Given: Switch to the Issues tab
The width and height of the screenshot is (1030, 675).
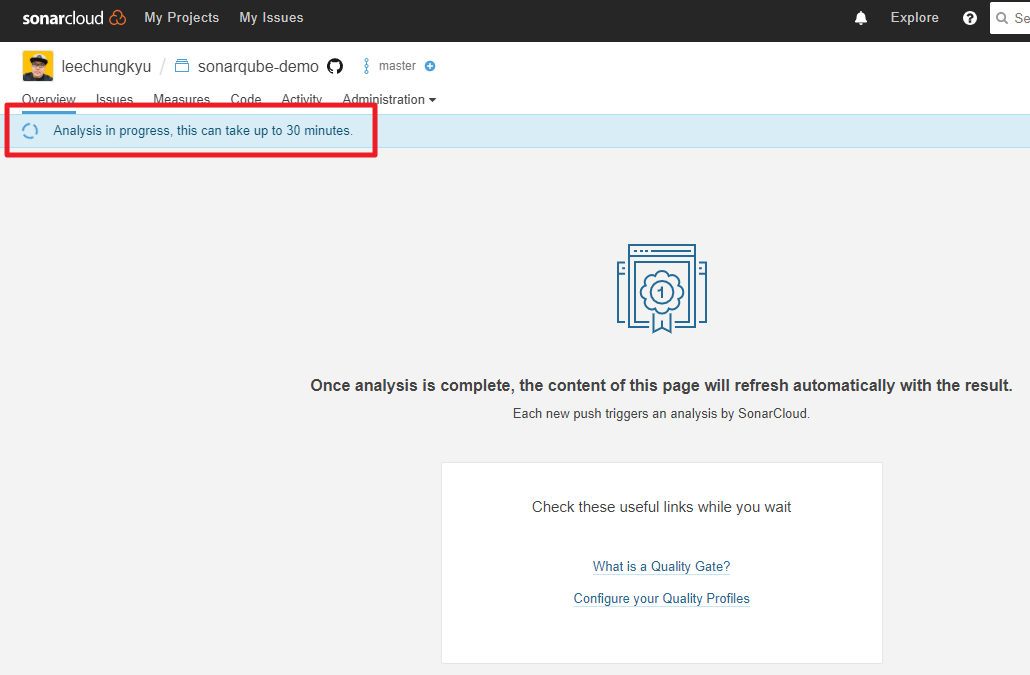Looking at the screenshot, I should [114, 100].
